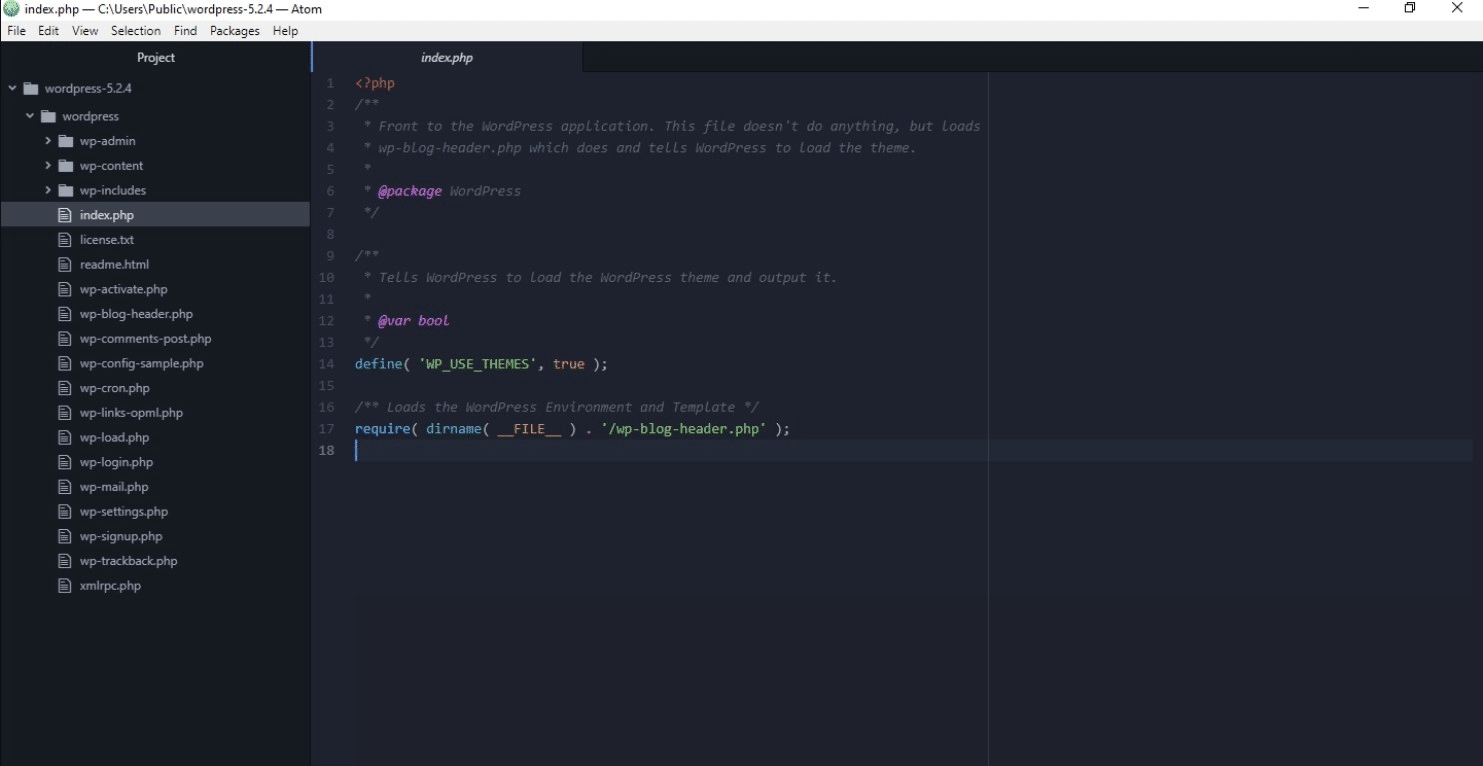Select wp-settings.php in the project panel
The image size is (1483, 766).
[123, 511]
